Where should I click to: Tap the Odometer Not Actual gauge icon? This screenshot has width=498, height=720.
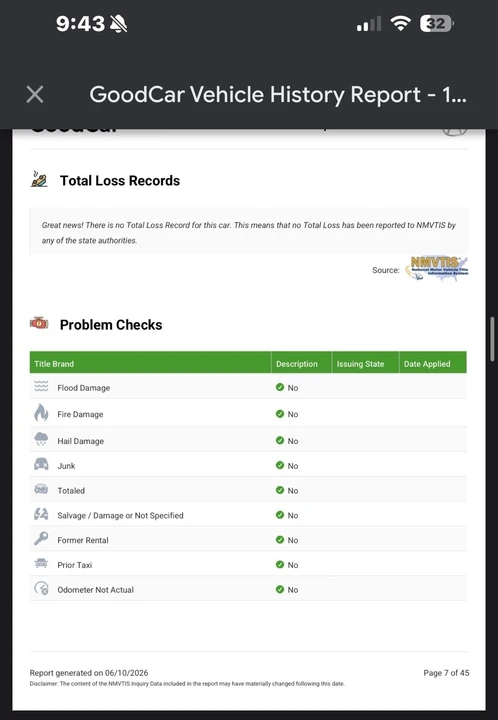41,588
